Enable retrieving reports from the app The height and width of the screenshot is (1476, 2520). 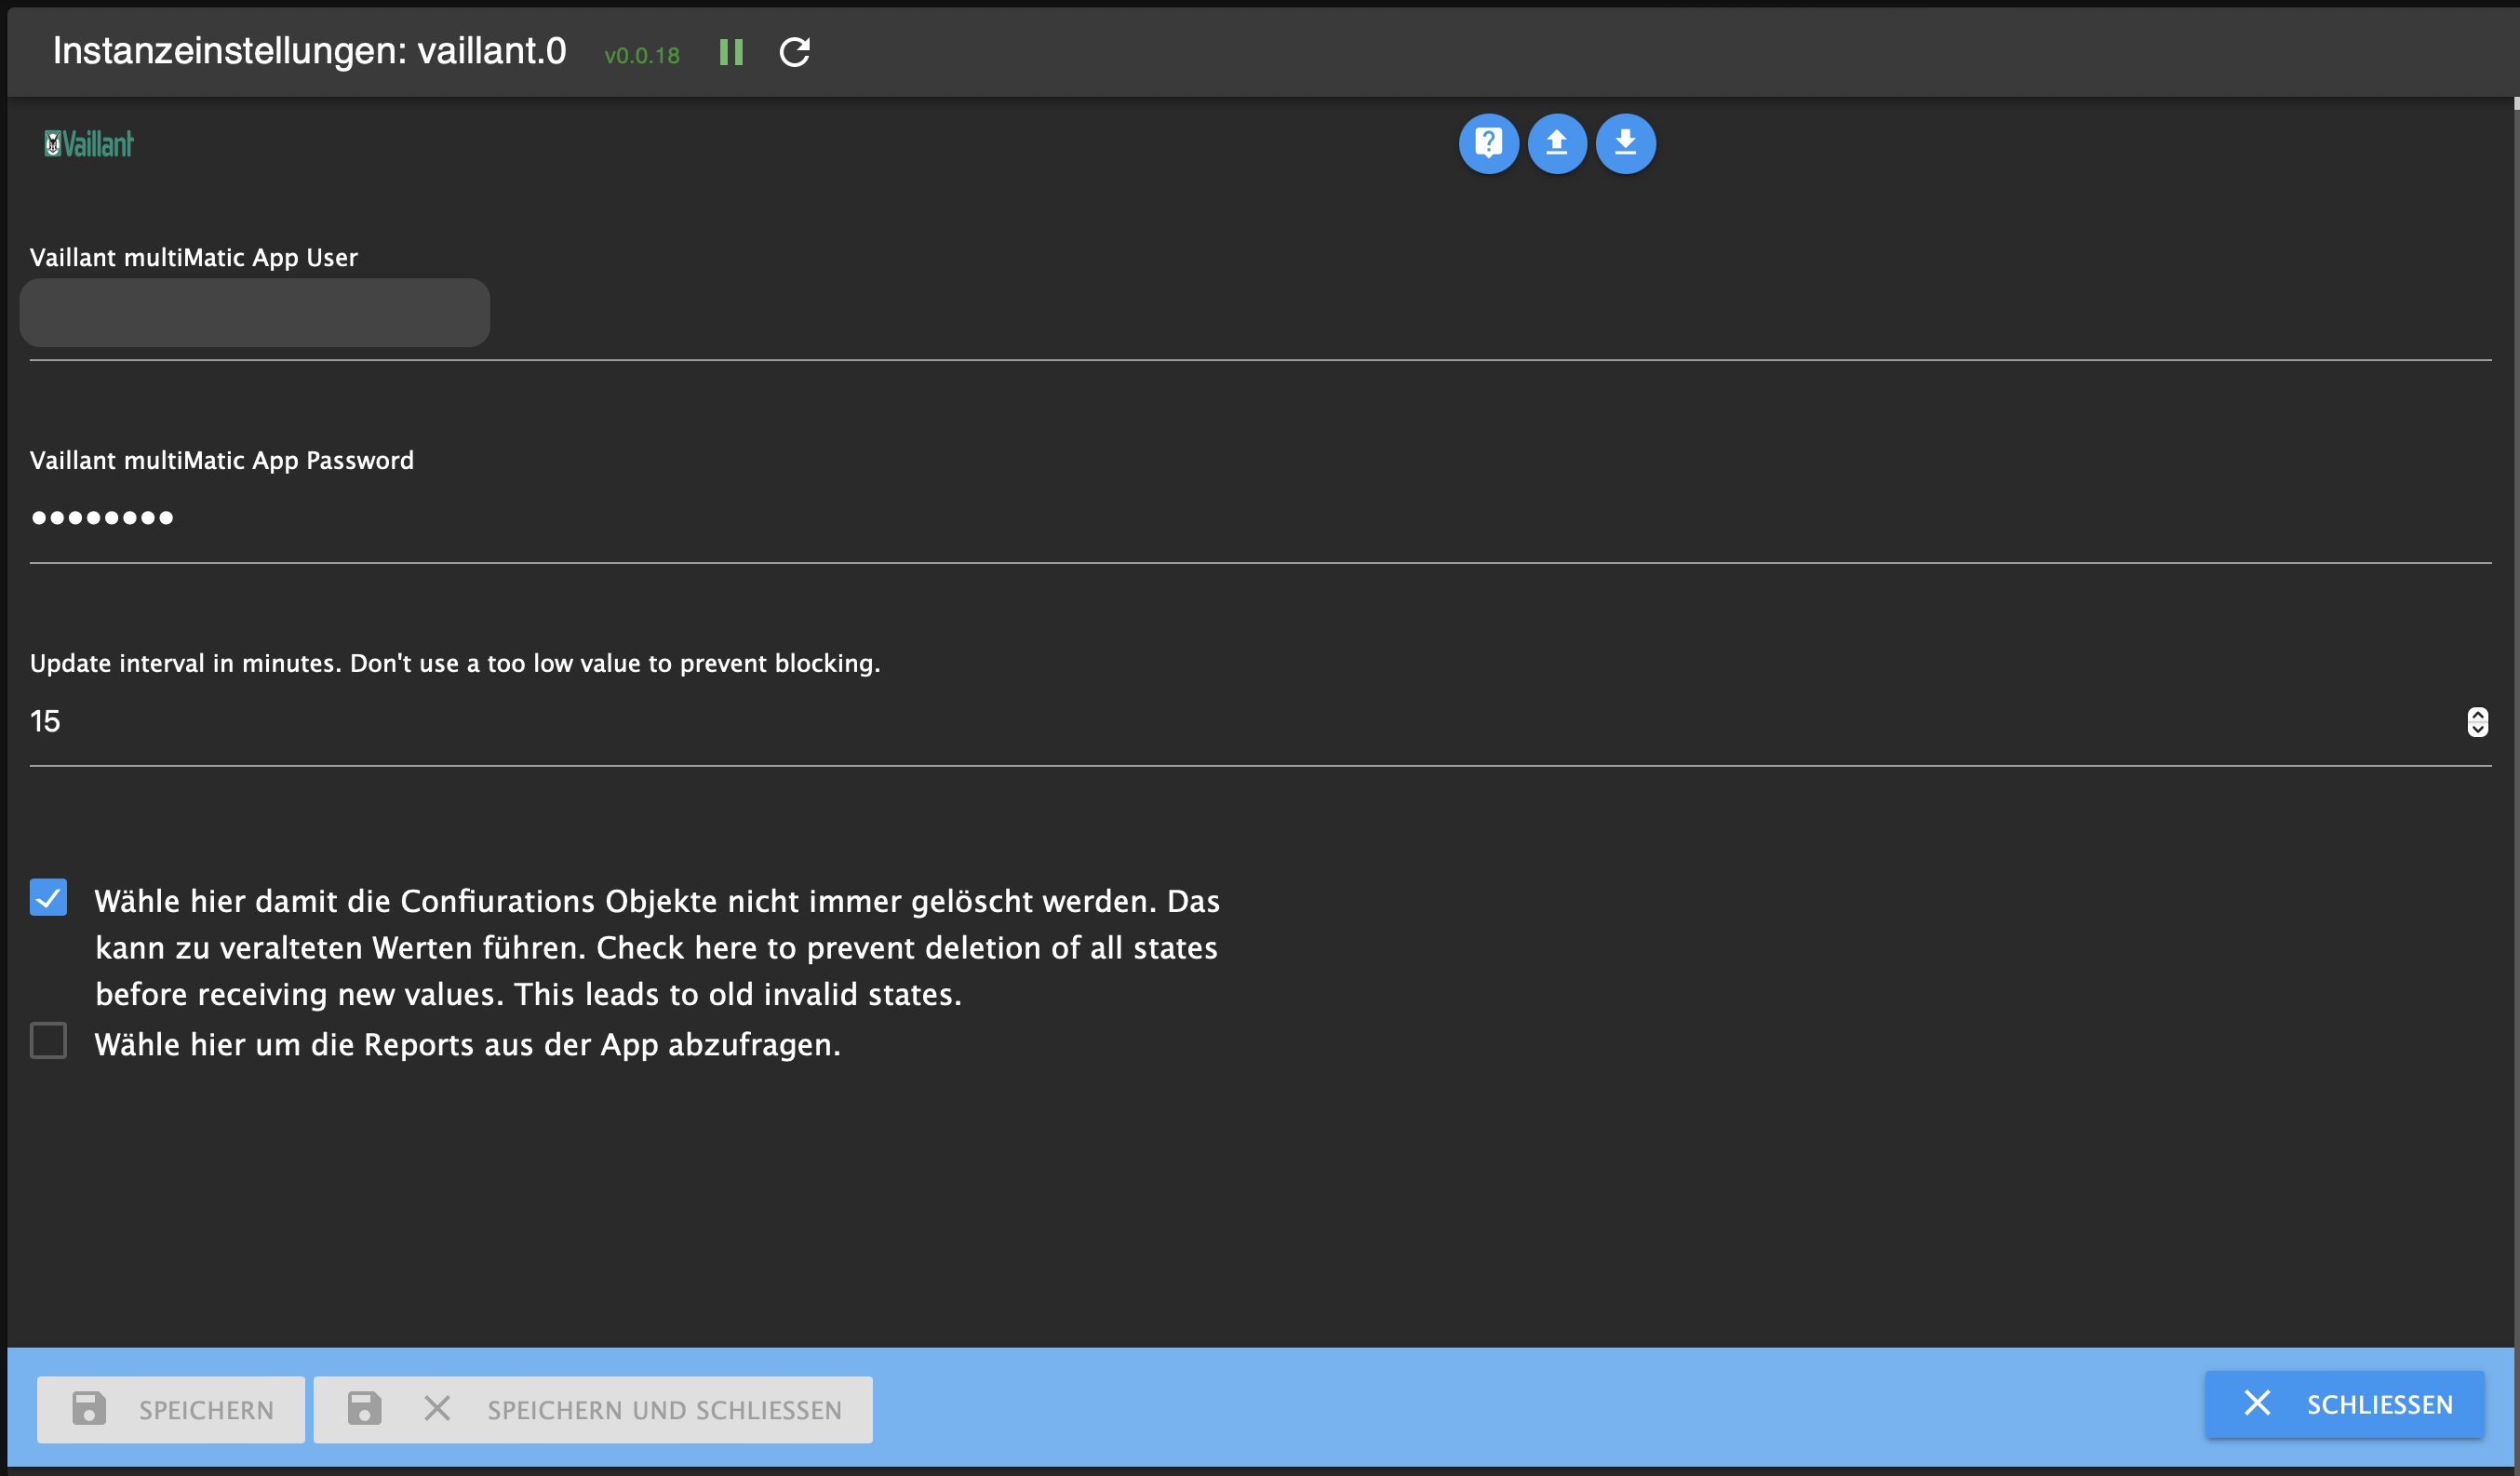48,1041
